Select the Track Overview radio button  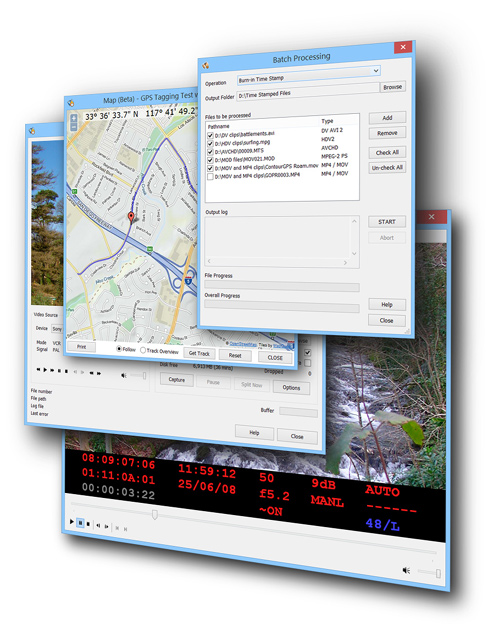tap(143, 350)
